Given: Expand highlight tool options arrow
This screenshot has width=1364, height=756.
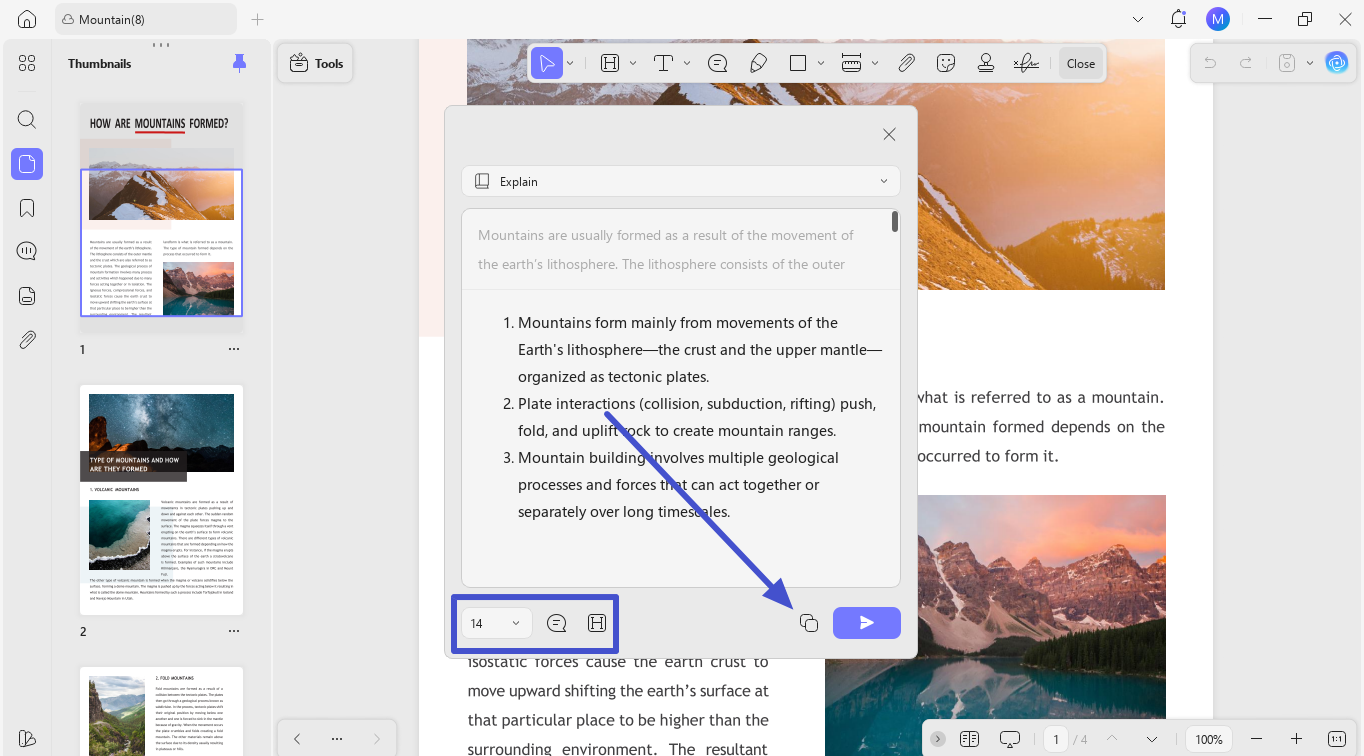Looking at the screenshot, I should pos(633,63).
